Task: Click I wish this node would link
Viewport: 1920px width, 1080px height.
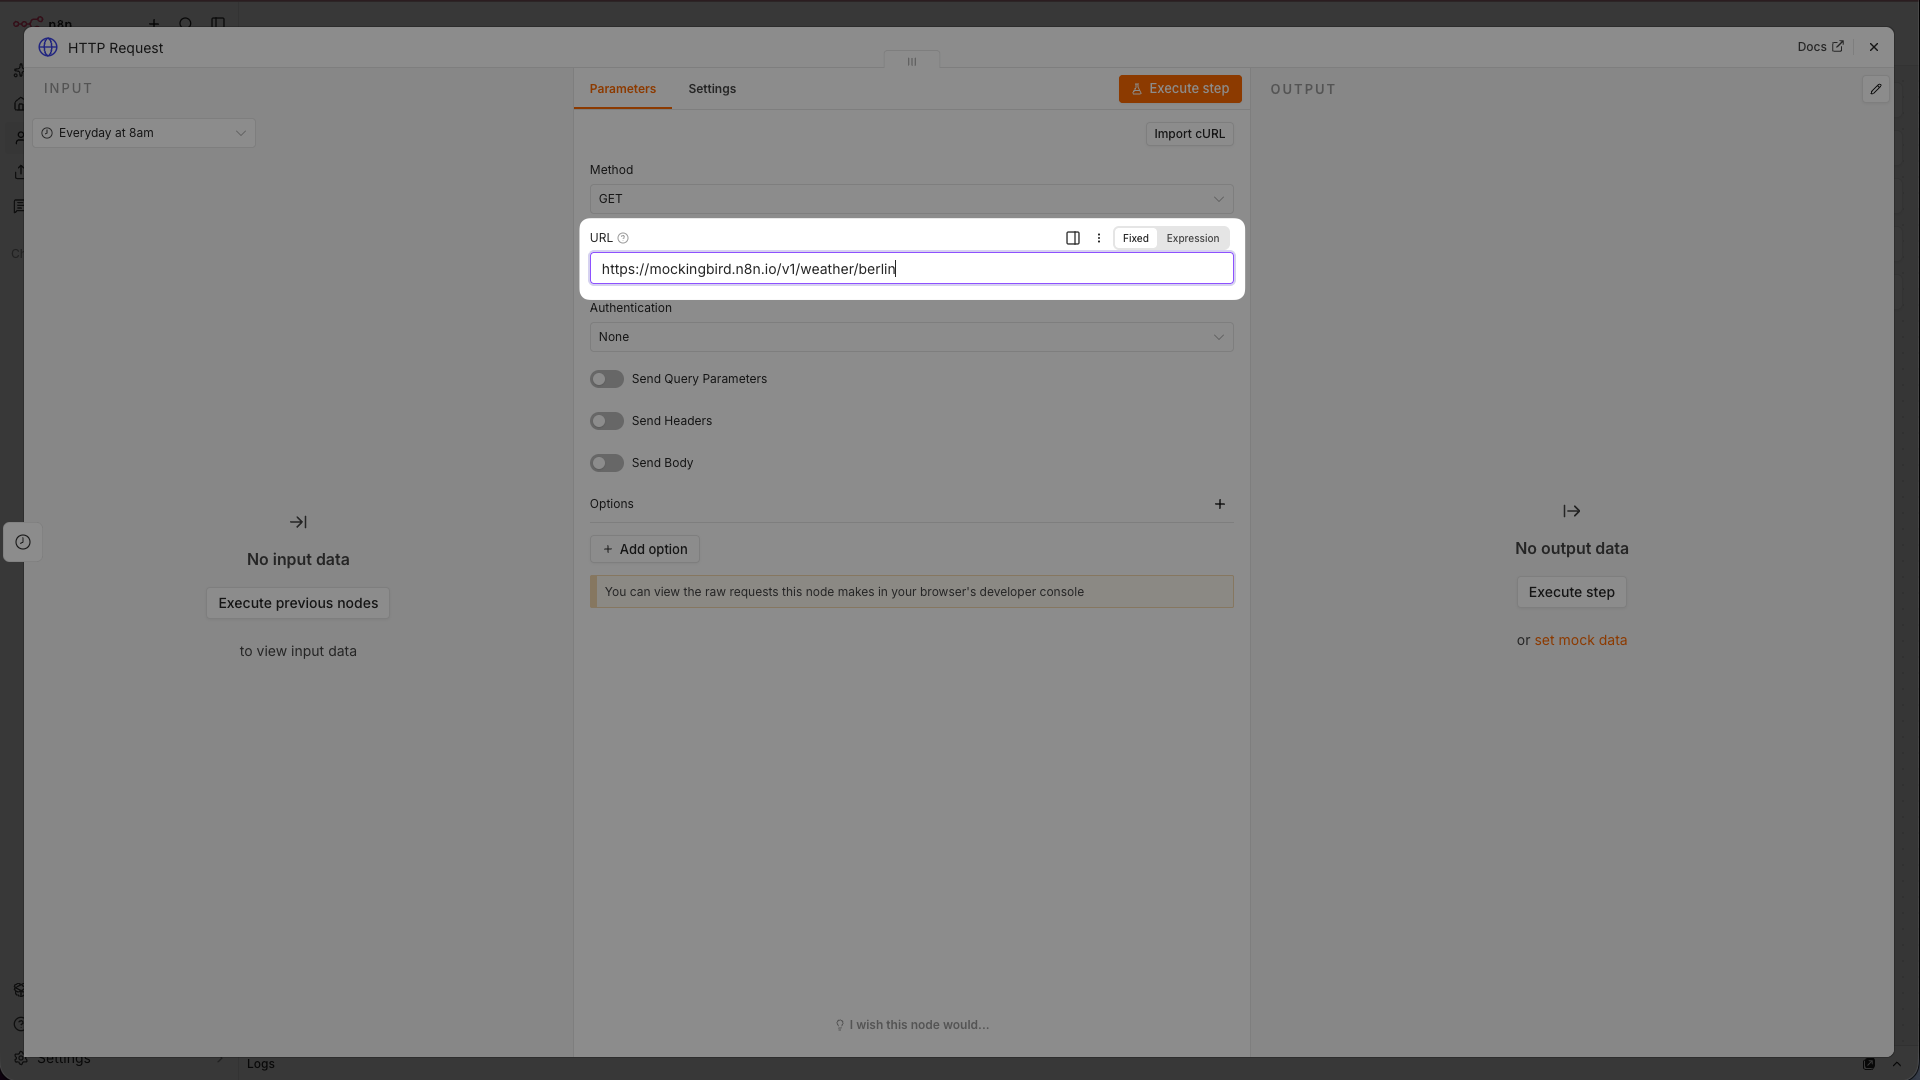Action: [x=911, y=1025]
